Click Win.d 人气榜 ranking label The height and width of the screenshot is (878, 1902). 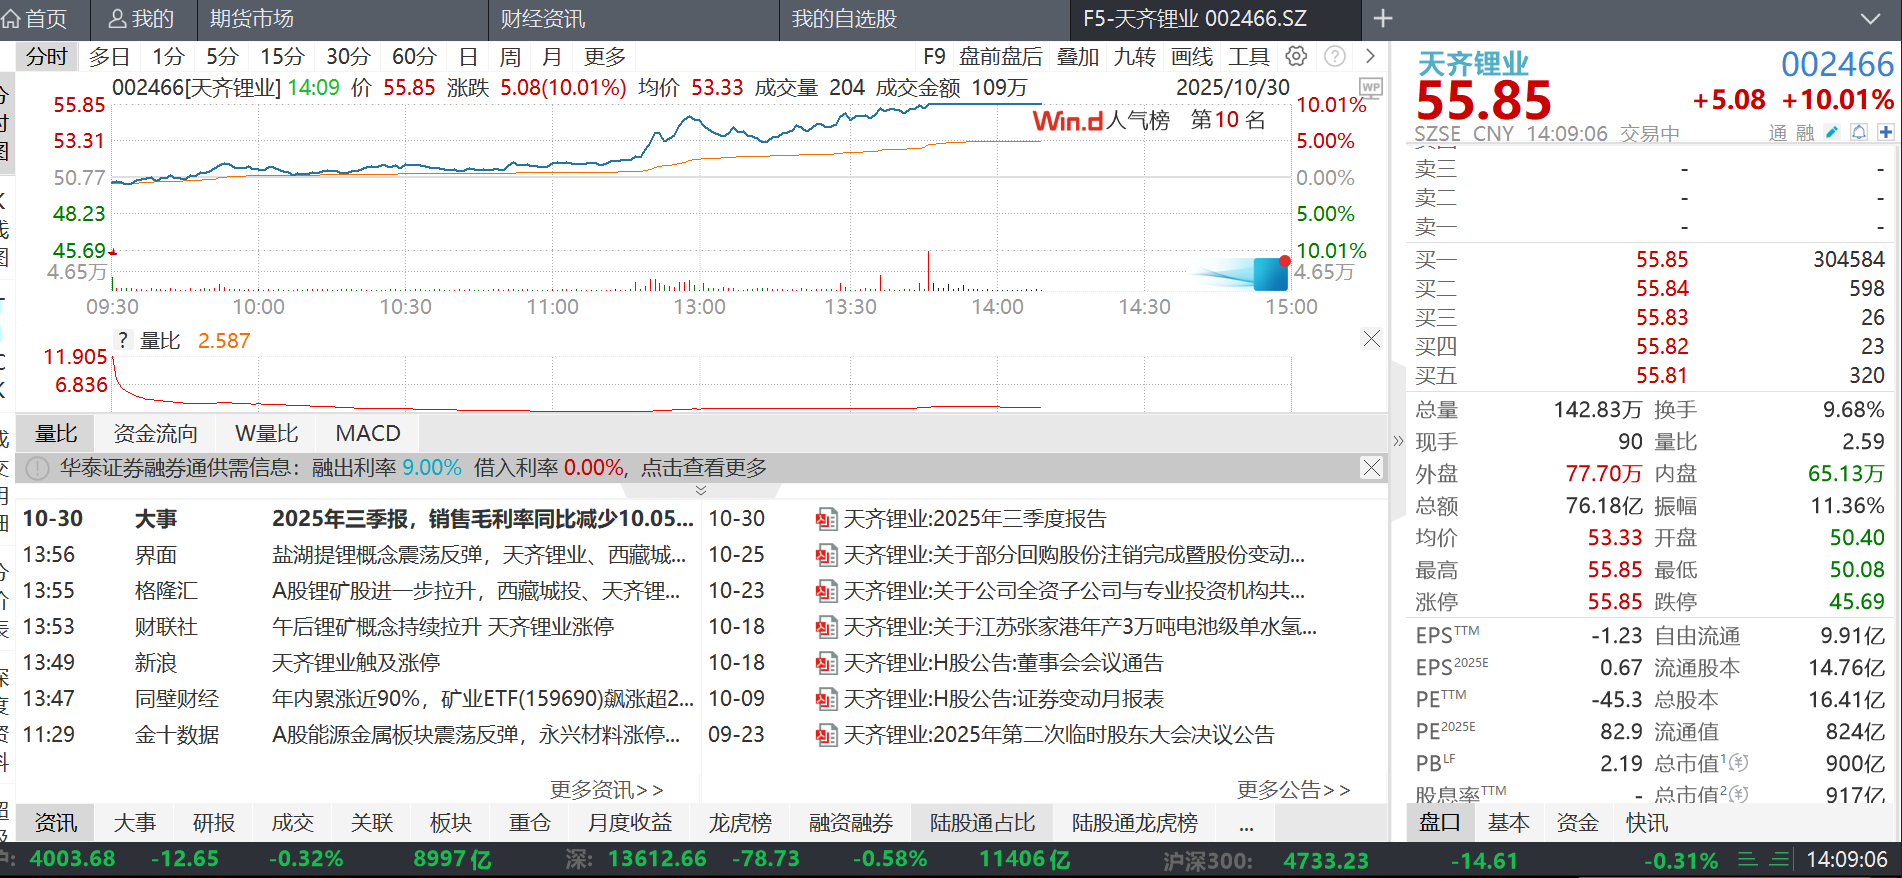[1101, 120]
